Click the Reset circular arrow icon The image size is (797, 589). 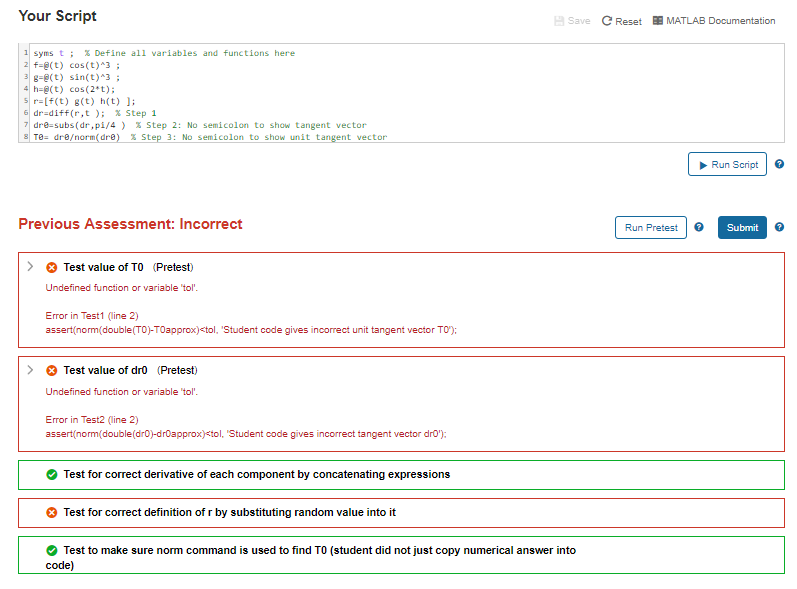[606, 21]
